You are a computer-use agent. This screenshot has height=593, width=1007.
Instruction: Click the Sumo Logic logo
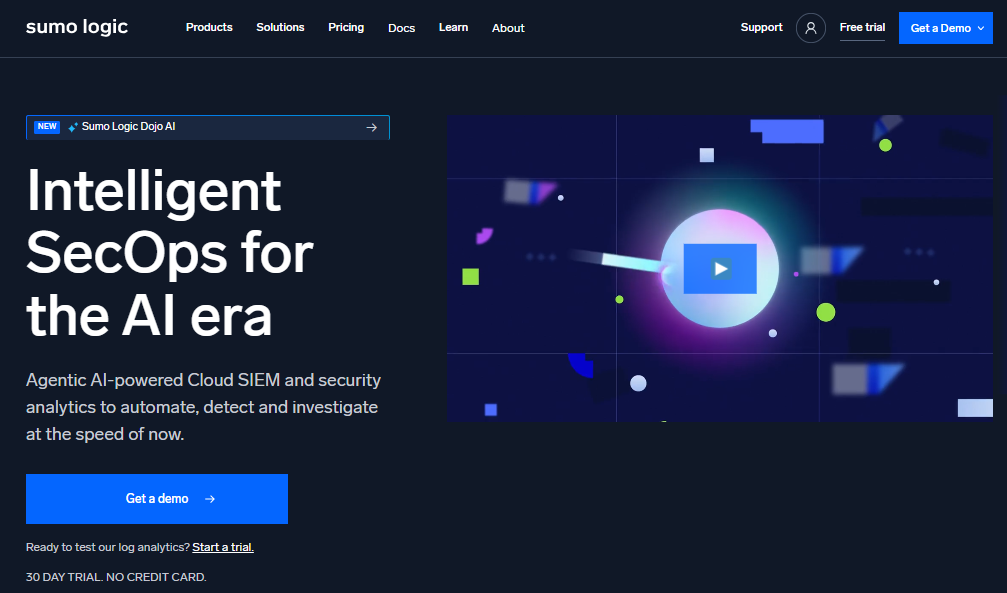tap(77, 27)
